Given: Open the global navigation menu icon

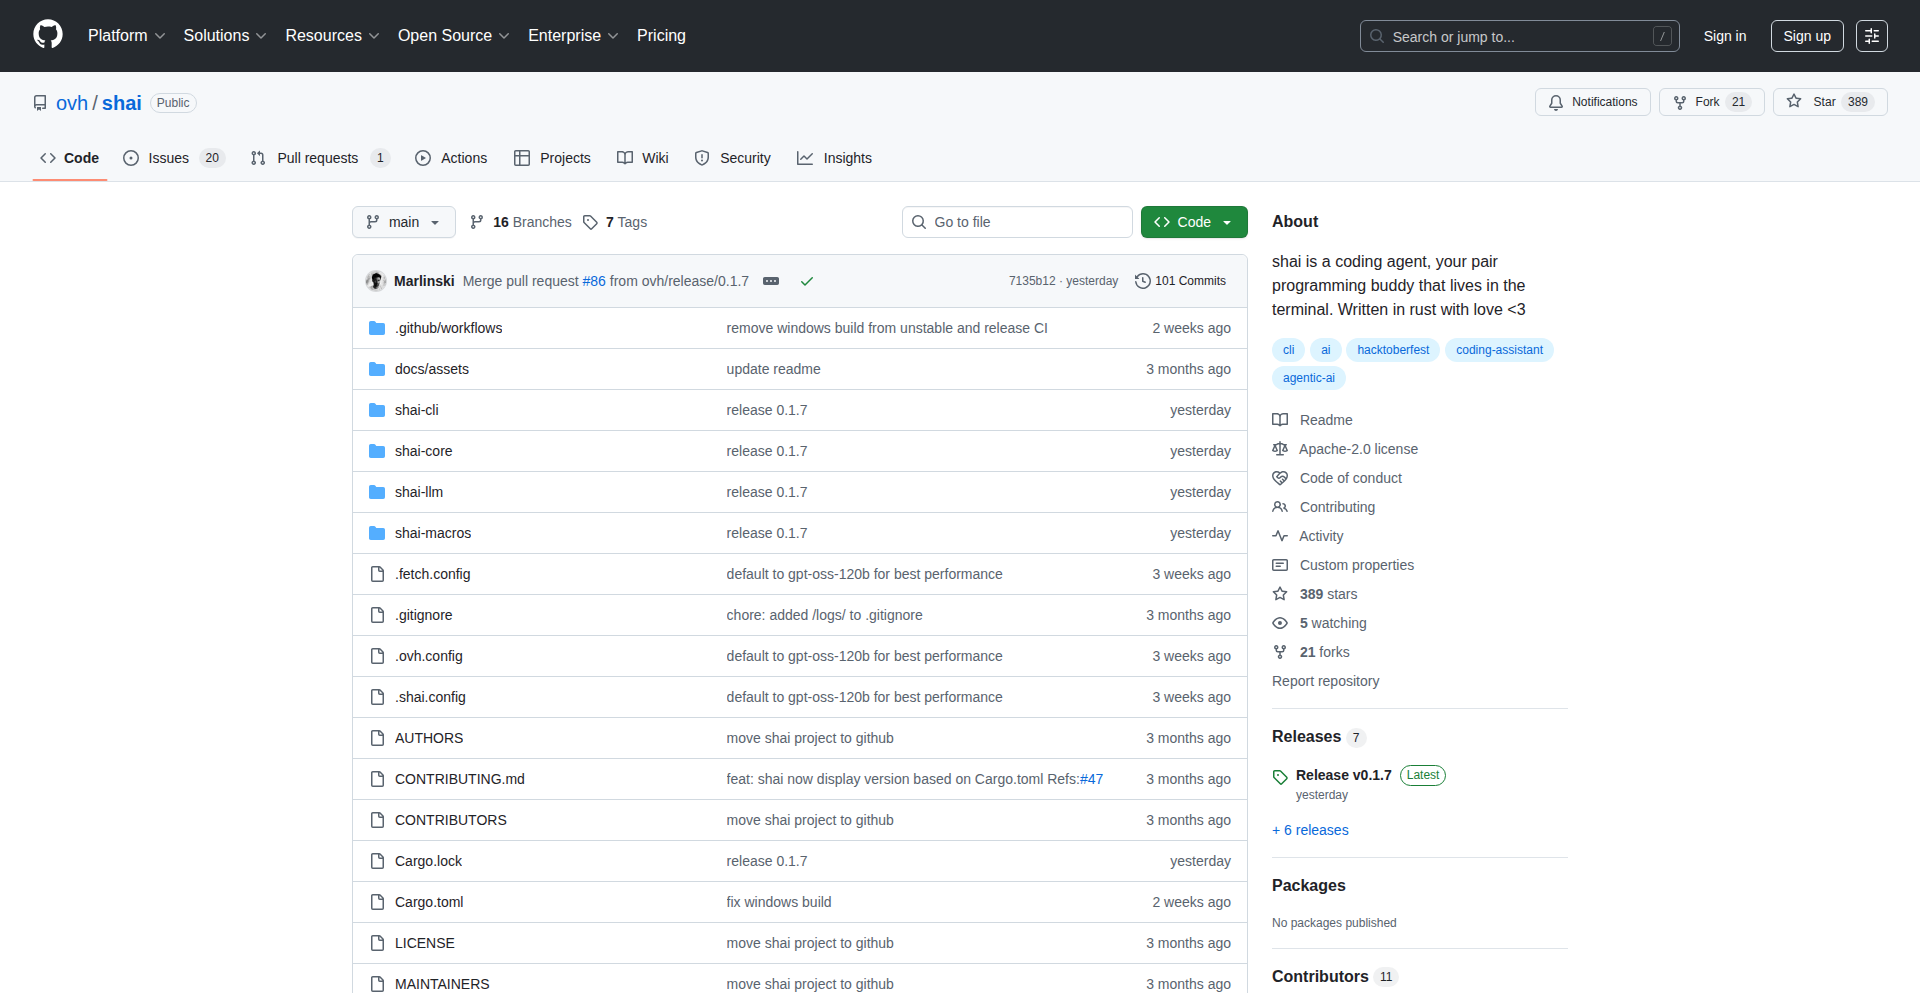Looking at the screenshot, I should (1872, 36).
